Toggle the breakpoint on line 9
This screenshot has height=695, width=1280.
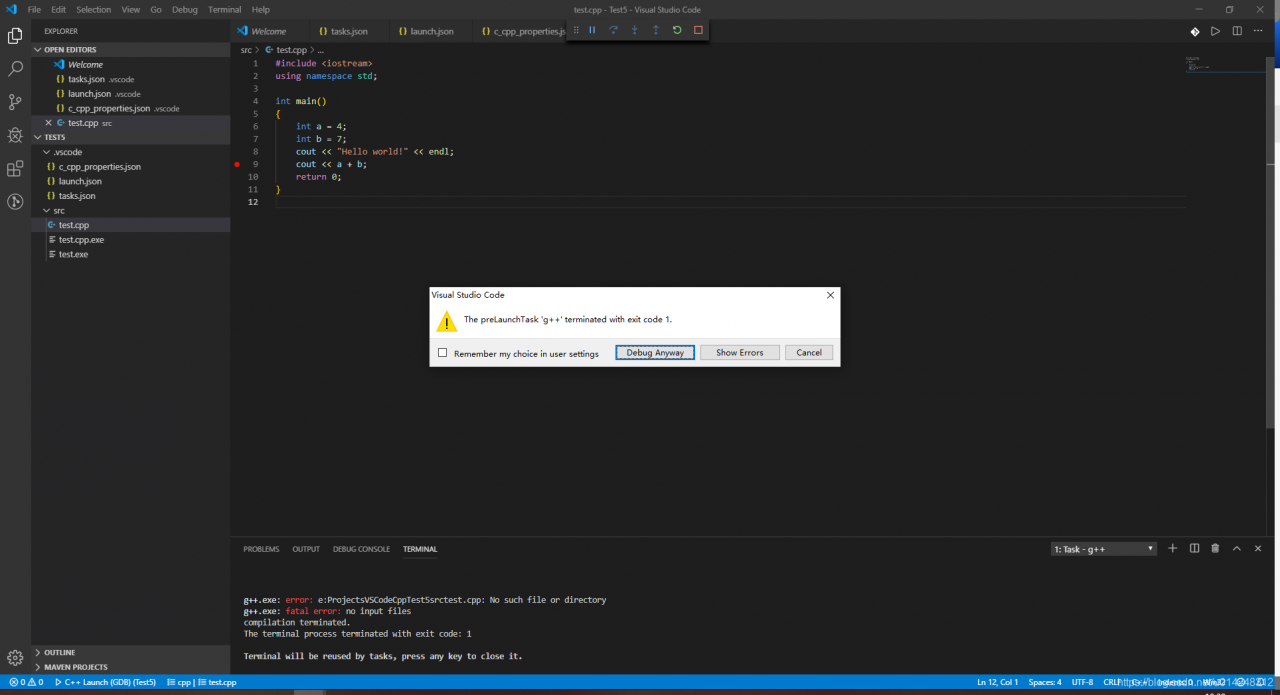coord(237,164)
